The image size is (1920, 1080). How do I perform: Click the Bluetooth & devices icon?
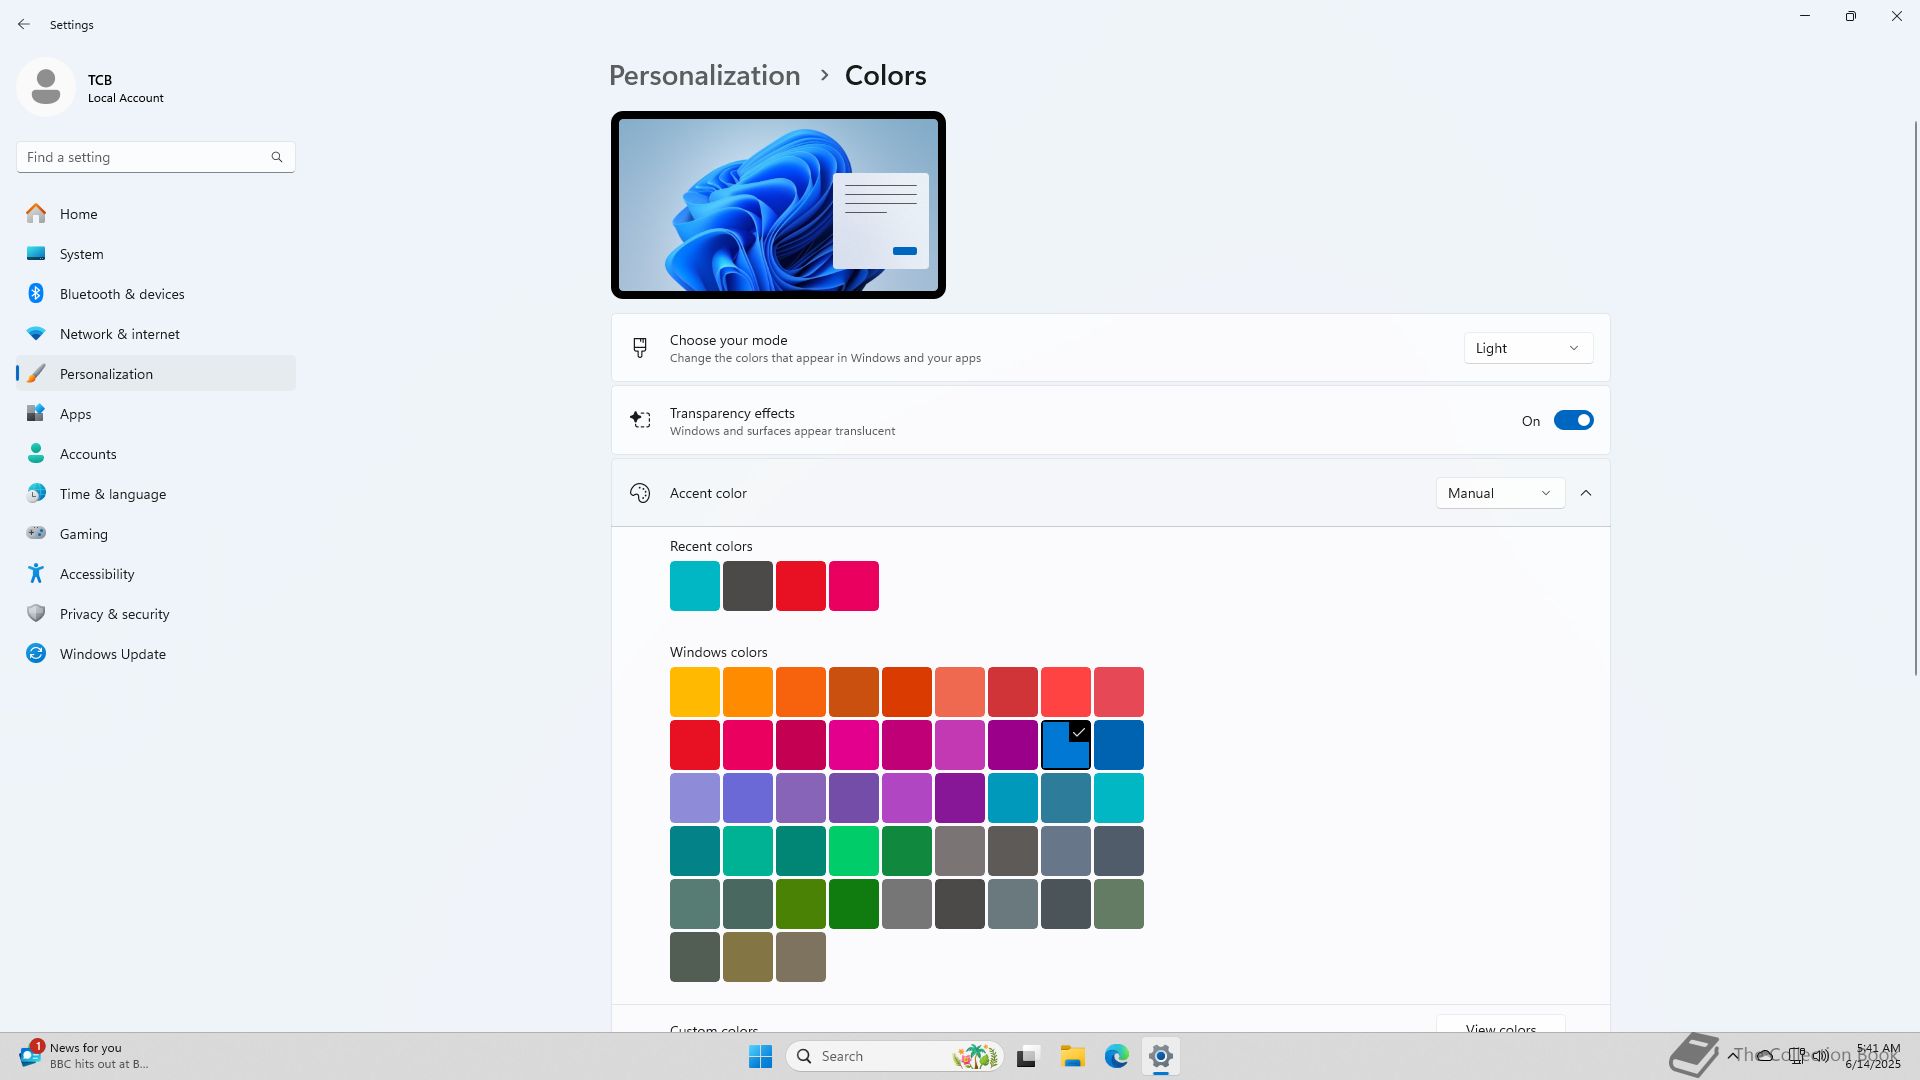click(x=36, y=293)
